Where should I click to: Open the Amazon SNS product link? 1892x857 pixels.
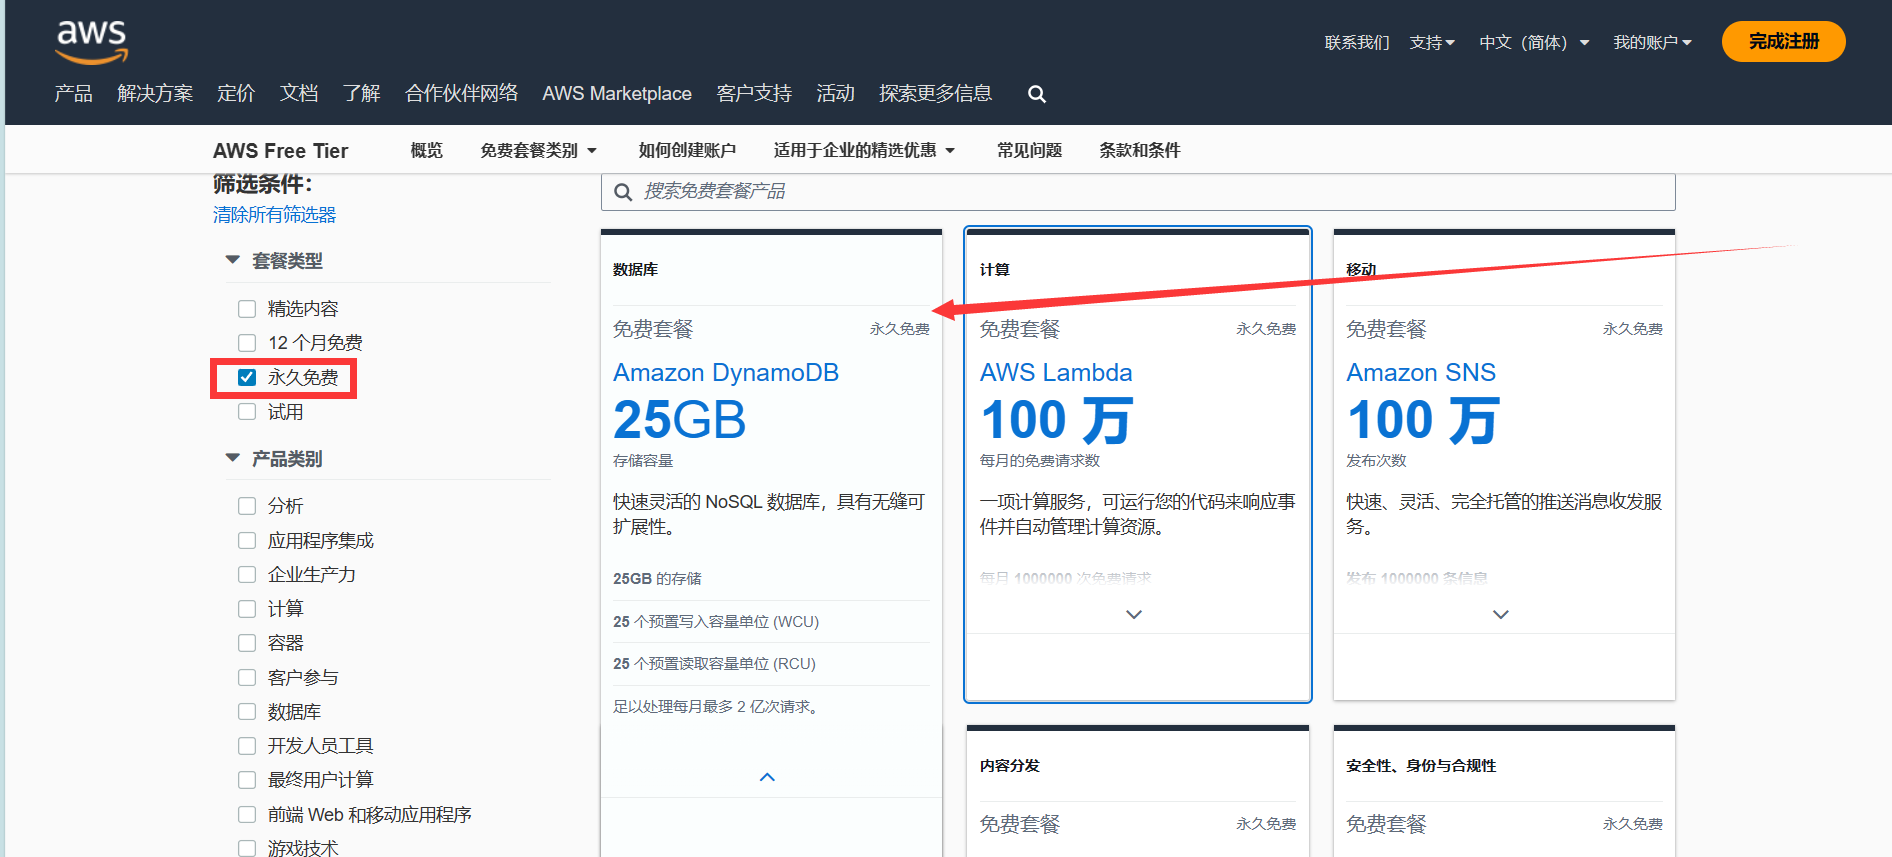tap(1421, 373)
